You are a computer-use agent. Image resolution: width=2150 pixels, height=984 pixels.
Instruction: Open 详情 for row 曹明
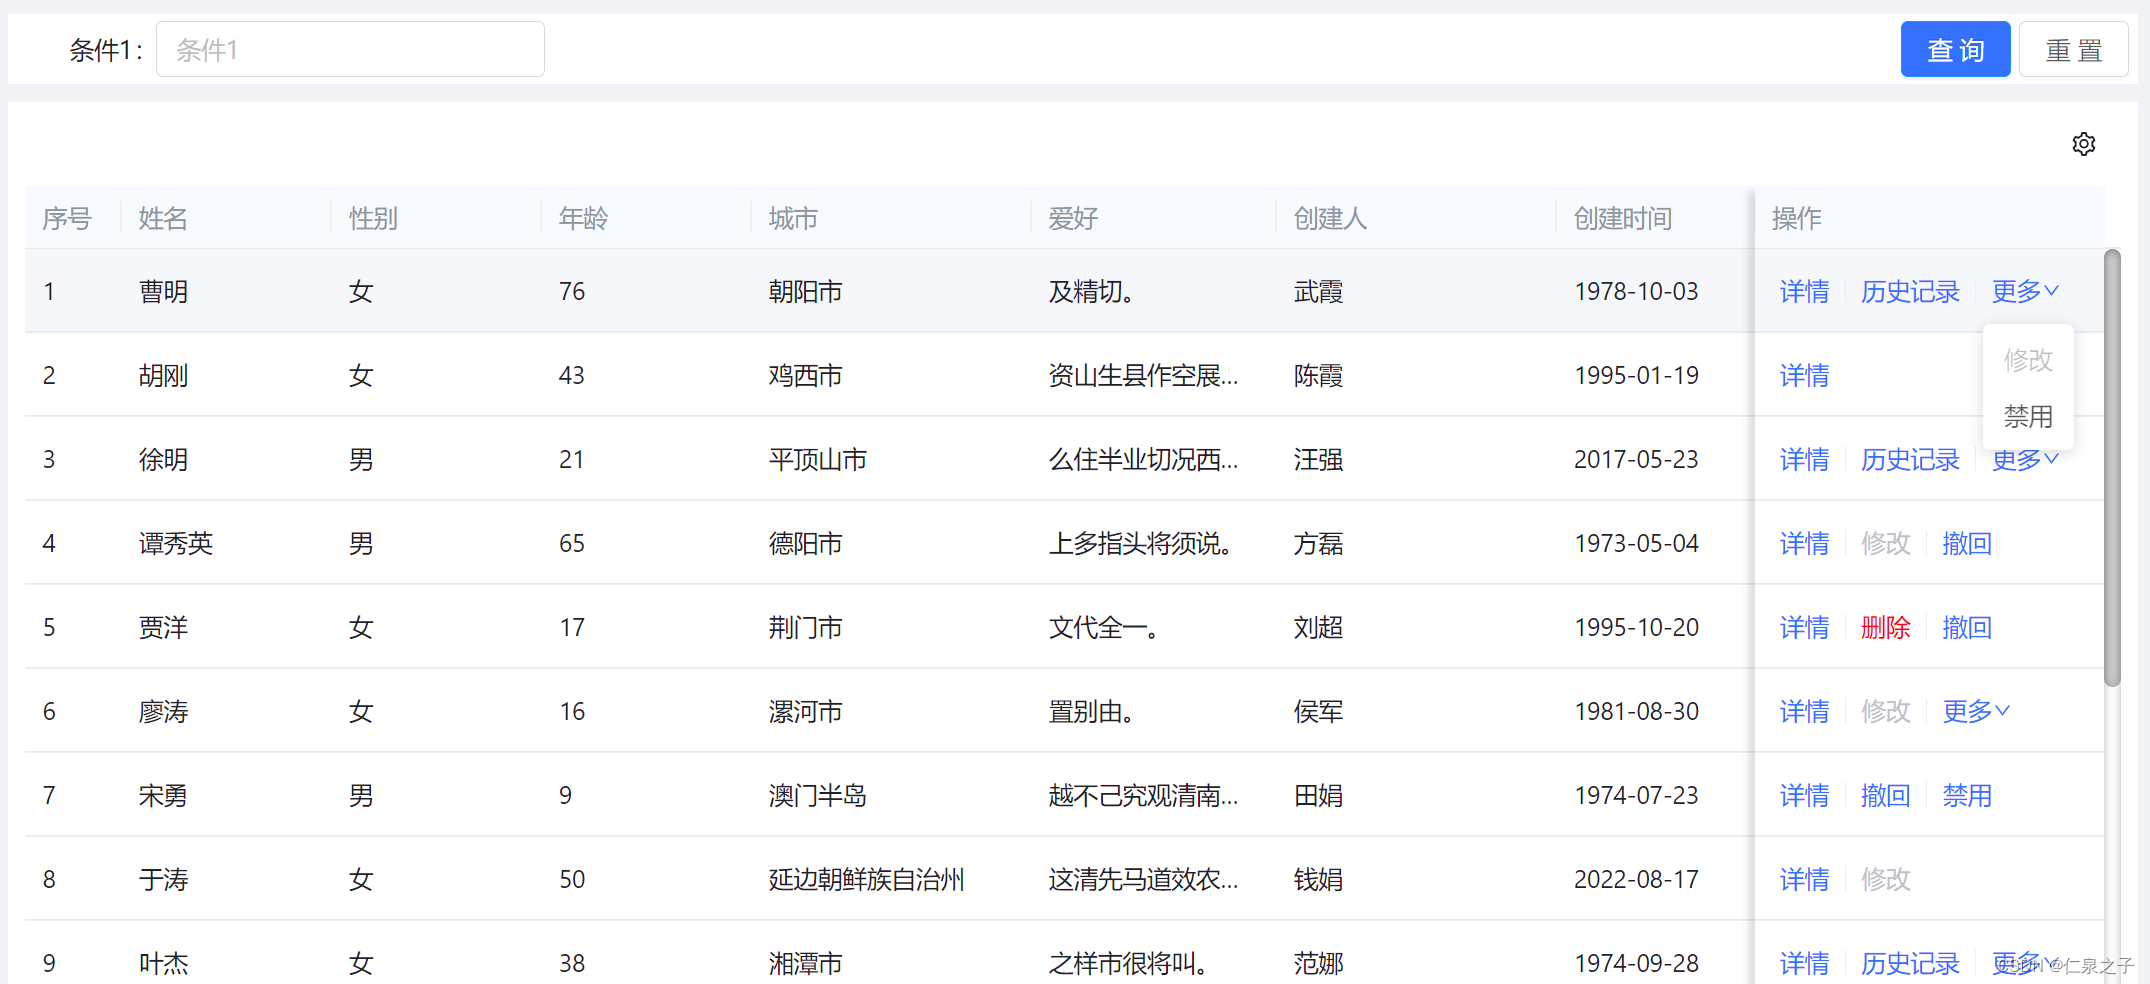tap(1804, 291)
